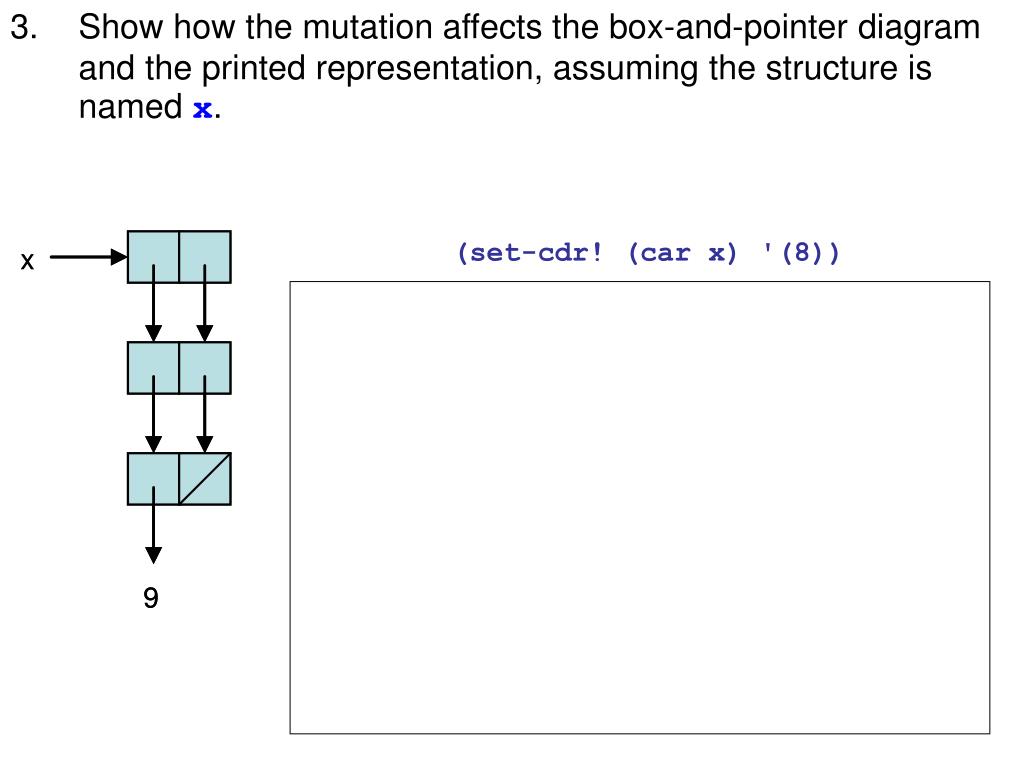Click the question number 3.

(x=24, y=27)
